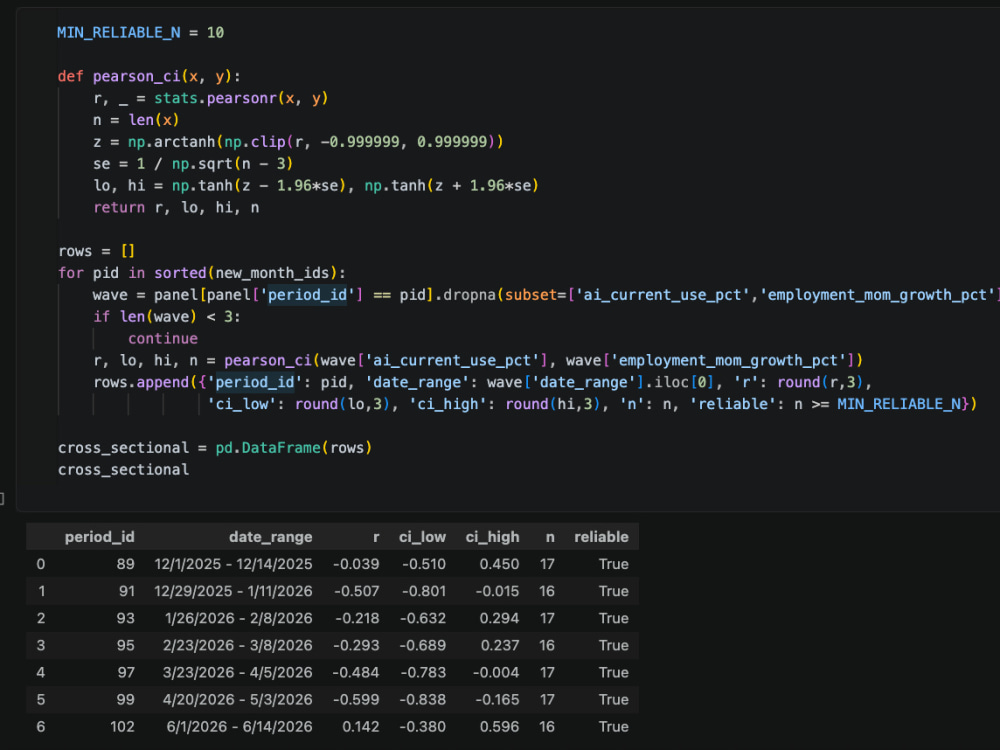The image size is (1000, 750).
Task: Click ci_low value -0.801
Action: click(x=423, y=591)
